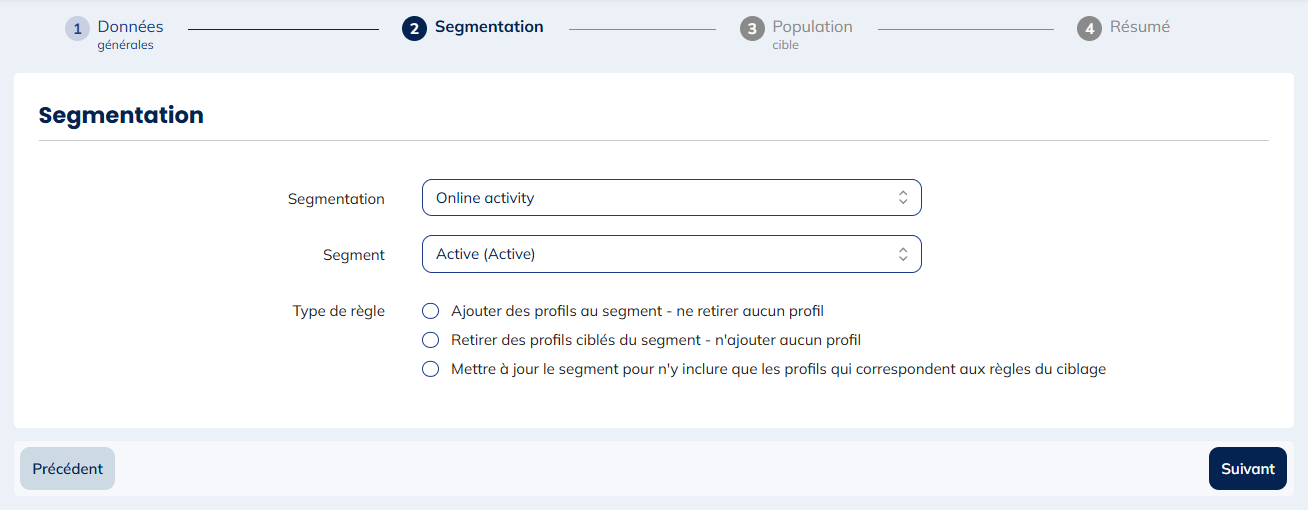The width and height of the screenshot is (1308, 510).
Task: Click the 'Type de règle' field label
Action: 338,311
